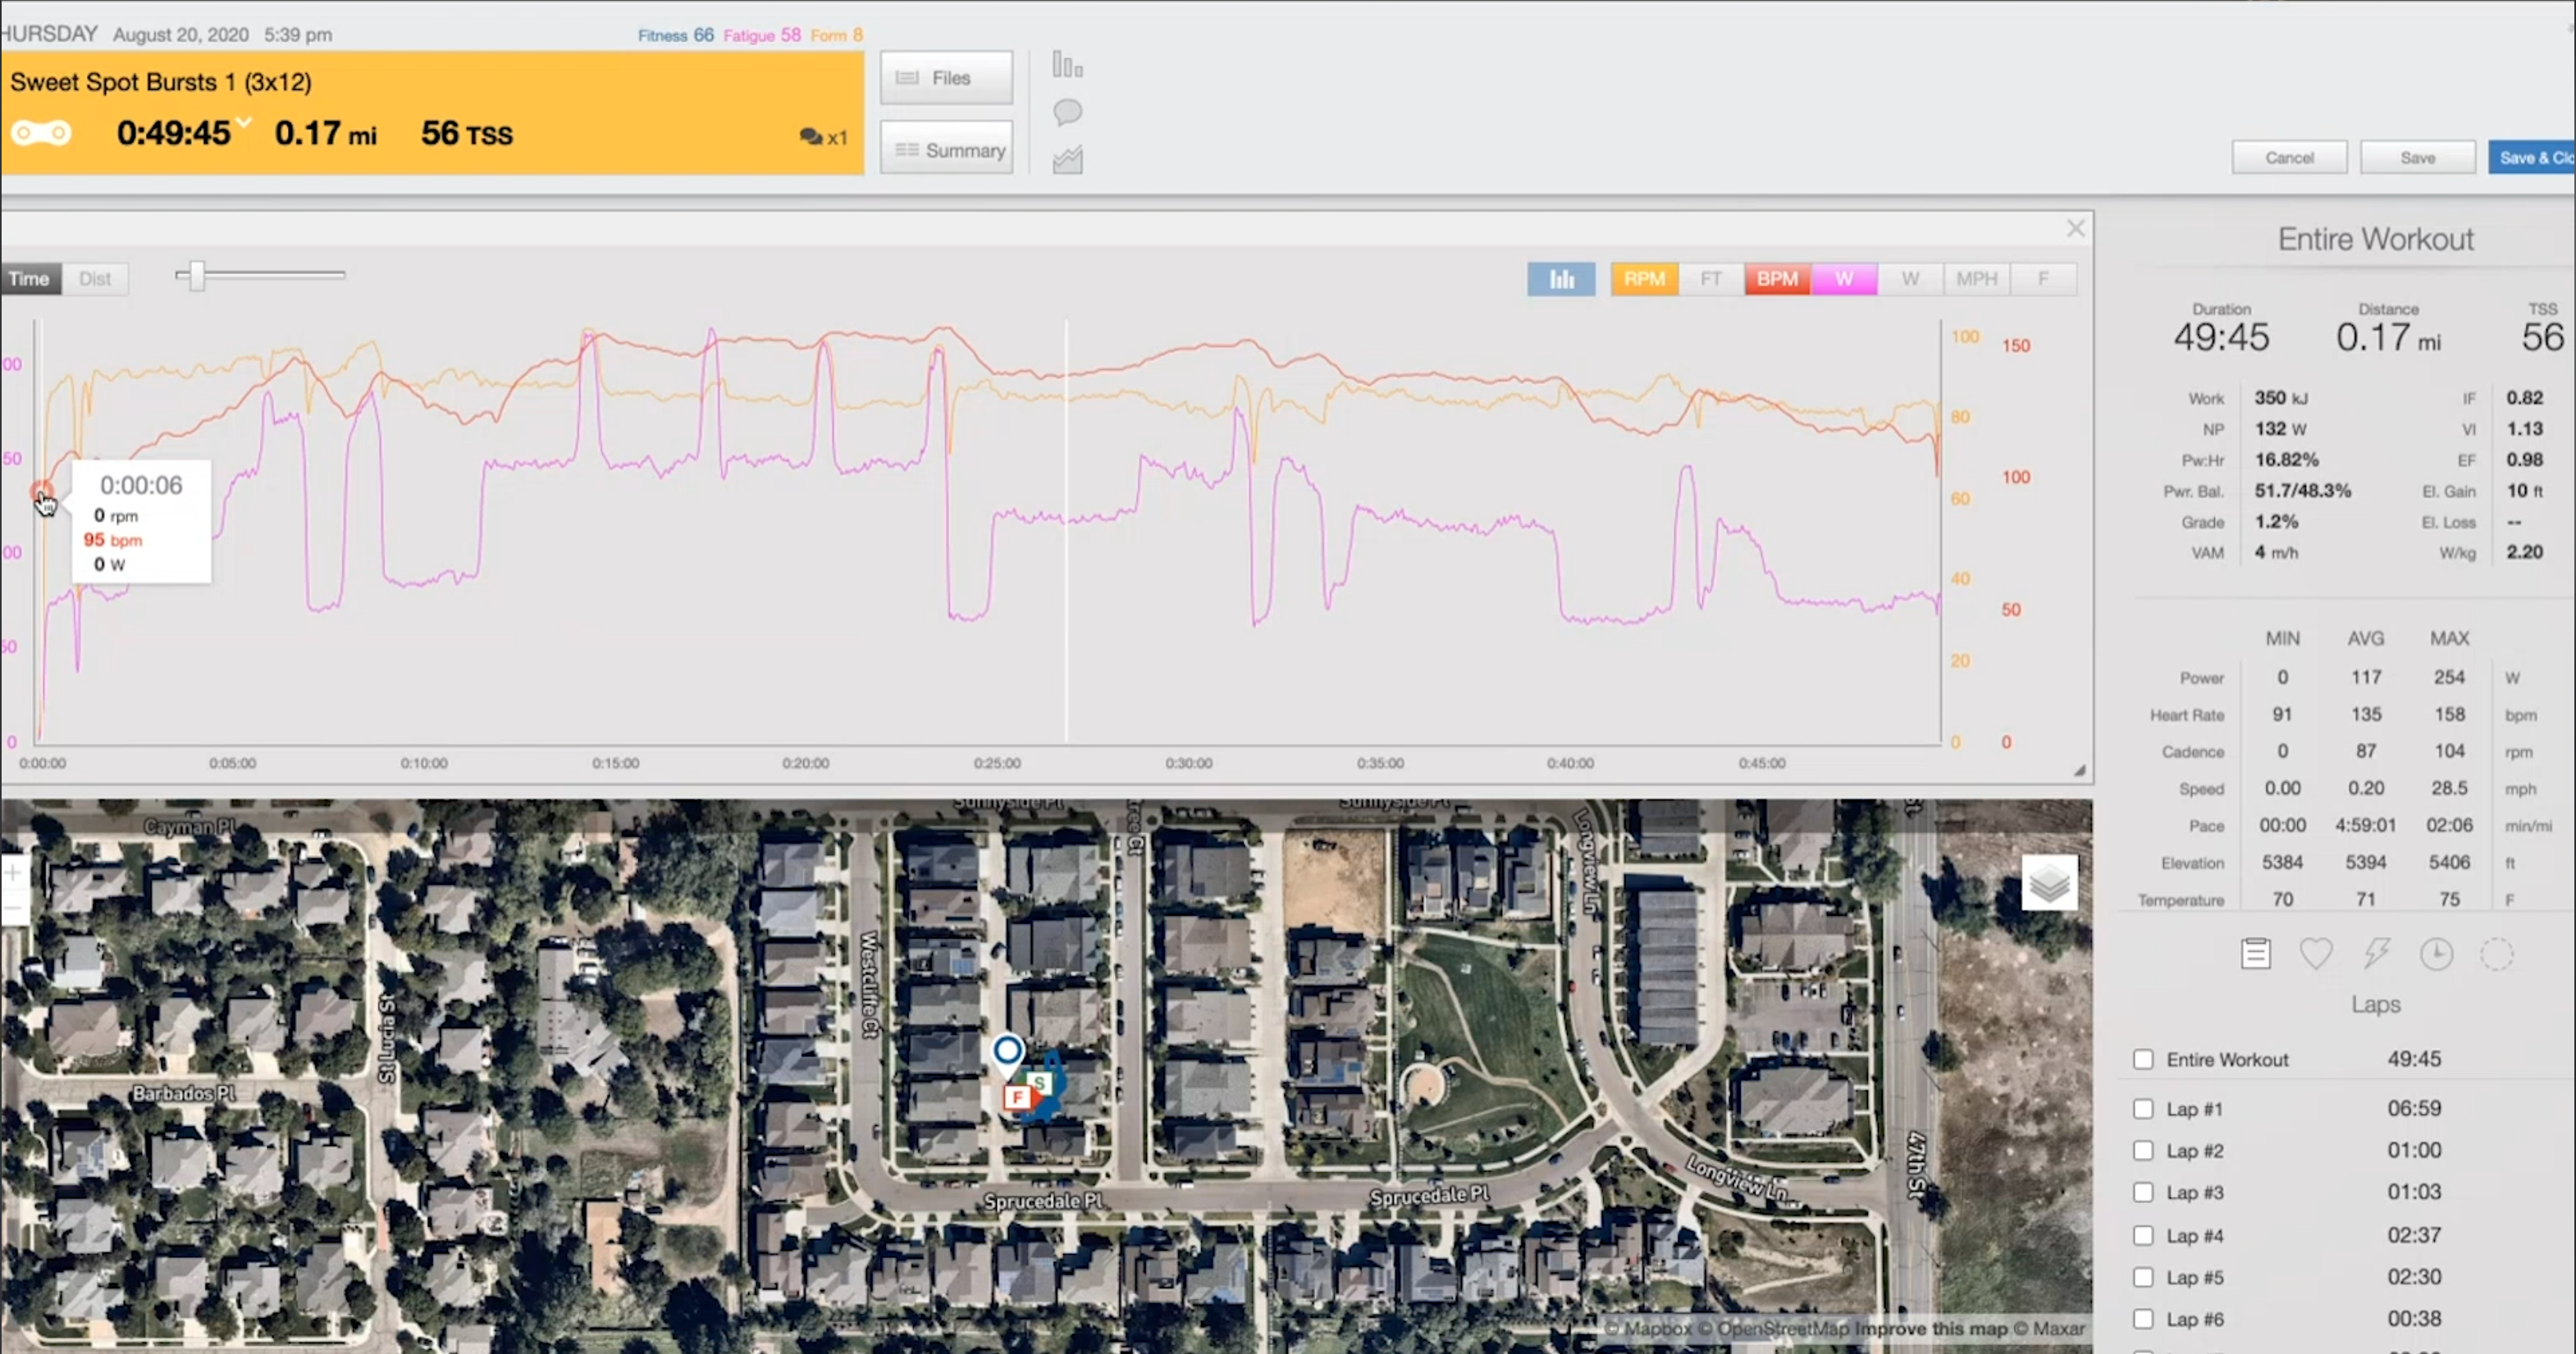
Task: Click the Summary button
Action: (x=946, y=148)
